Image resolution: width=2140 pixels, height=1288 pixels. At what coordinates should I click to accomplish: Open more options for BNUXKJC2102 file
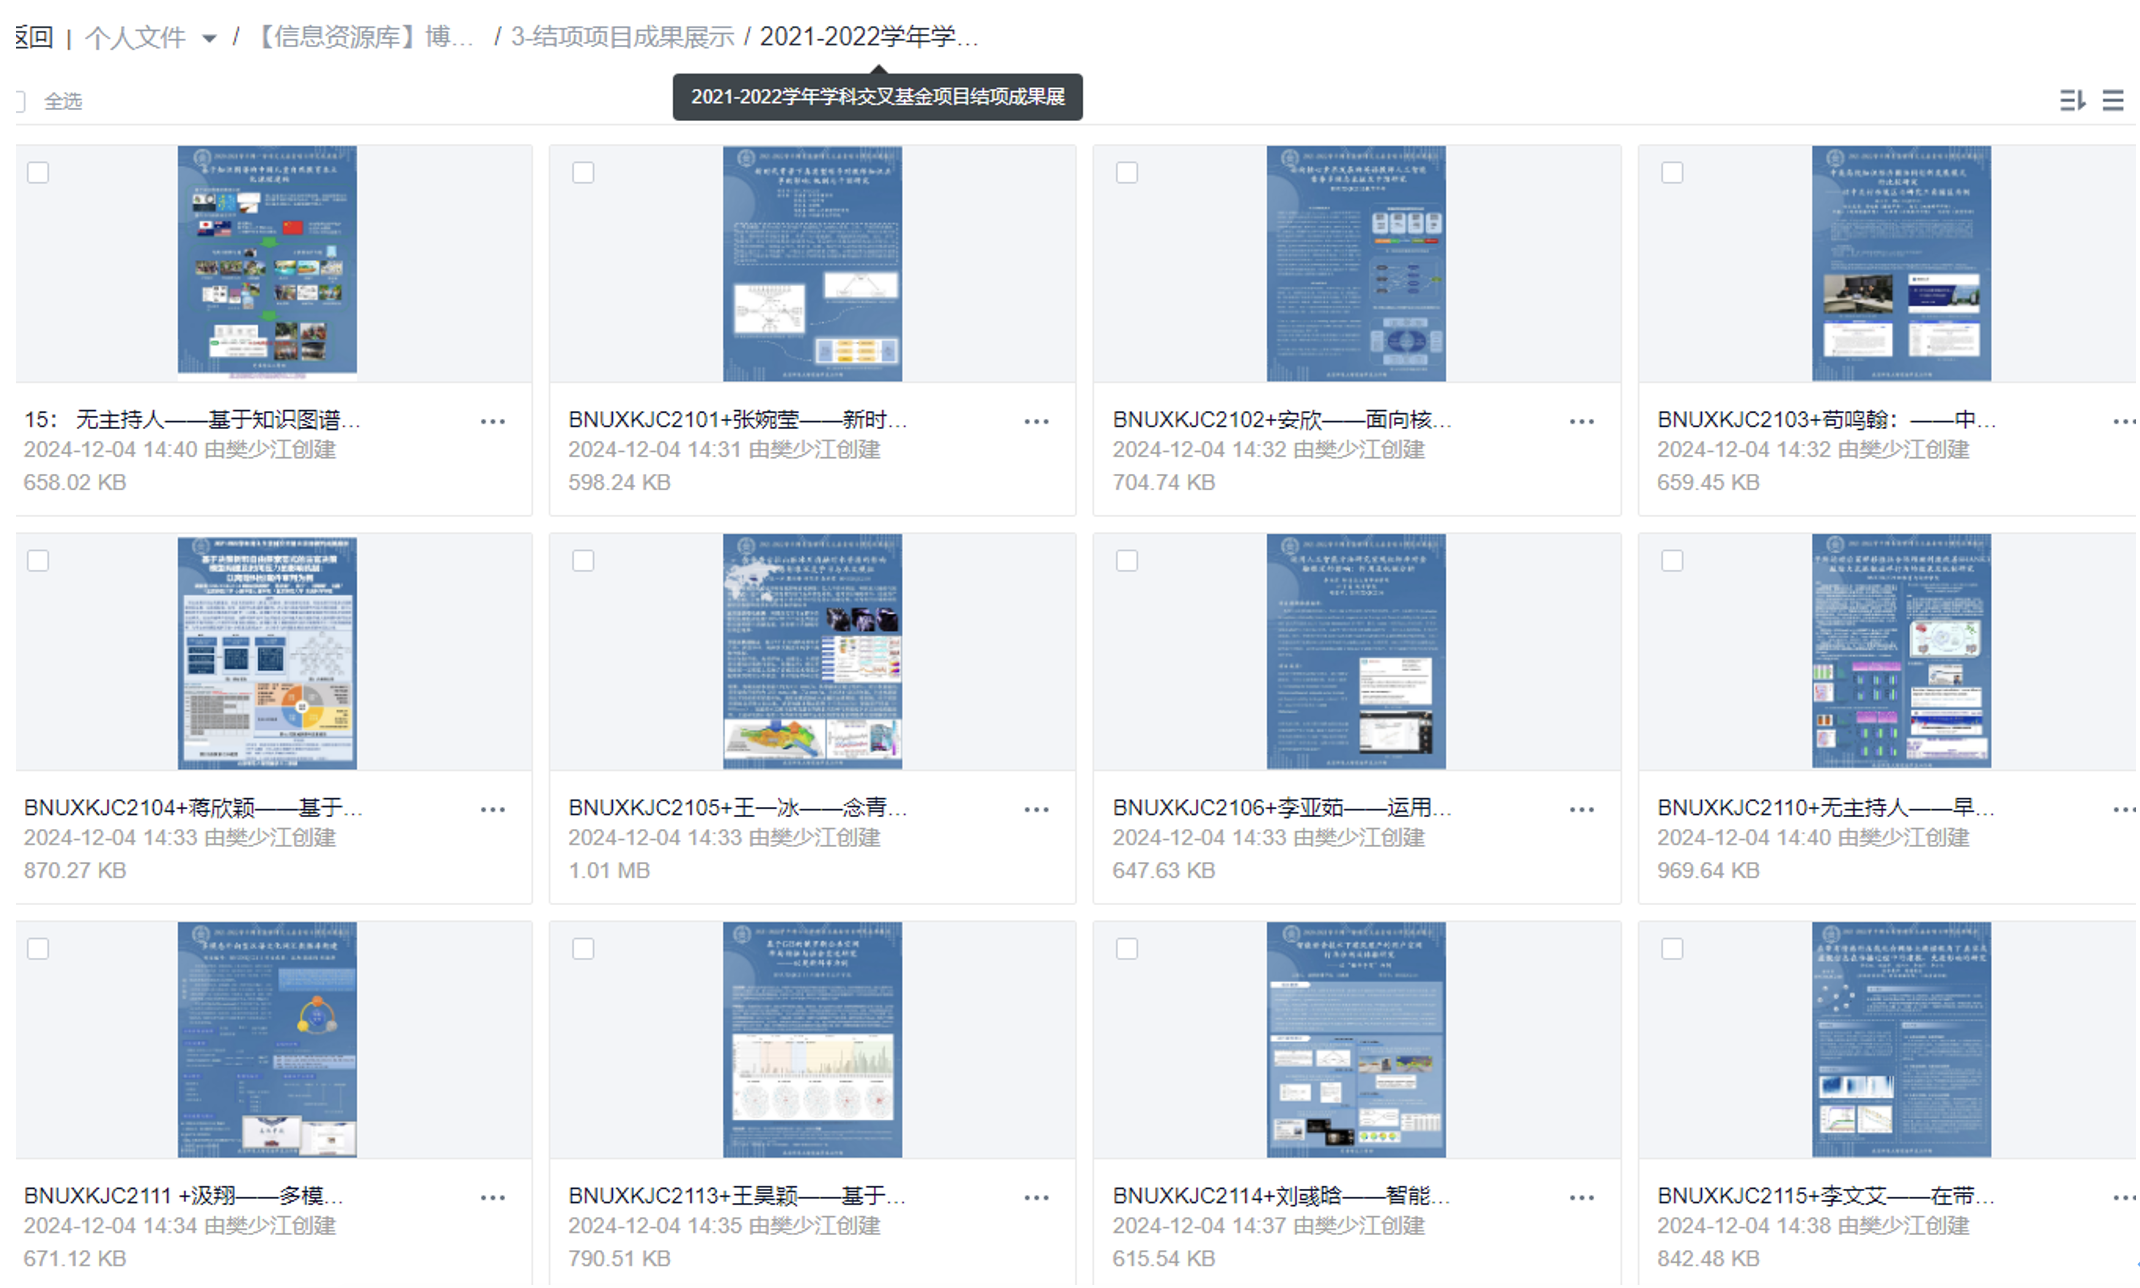(1581, 422)
